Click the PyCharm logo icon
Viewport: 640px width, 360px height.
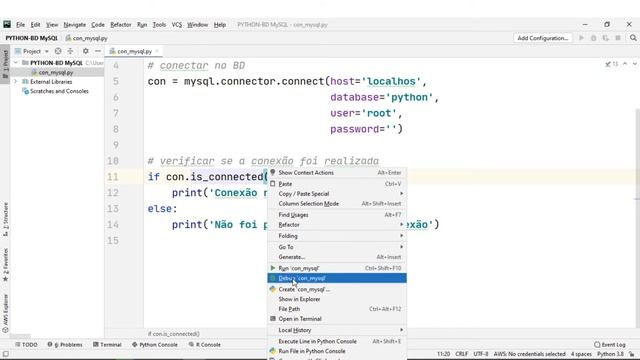(7, 24)
